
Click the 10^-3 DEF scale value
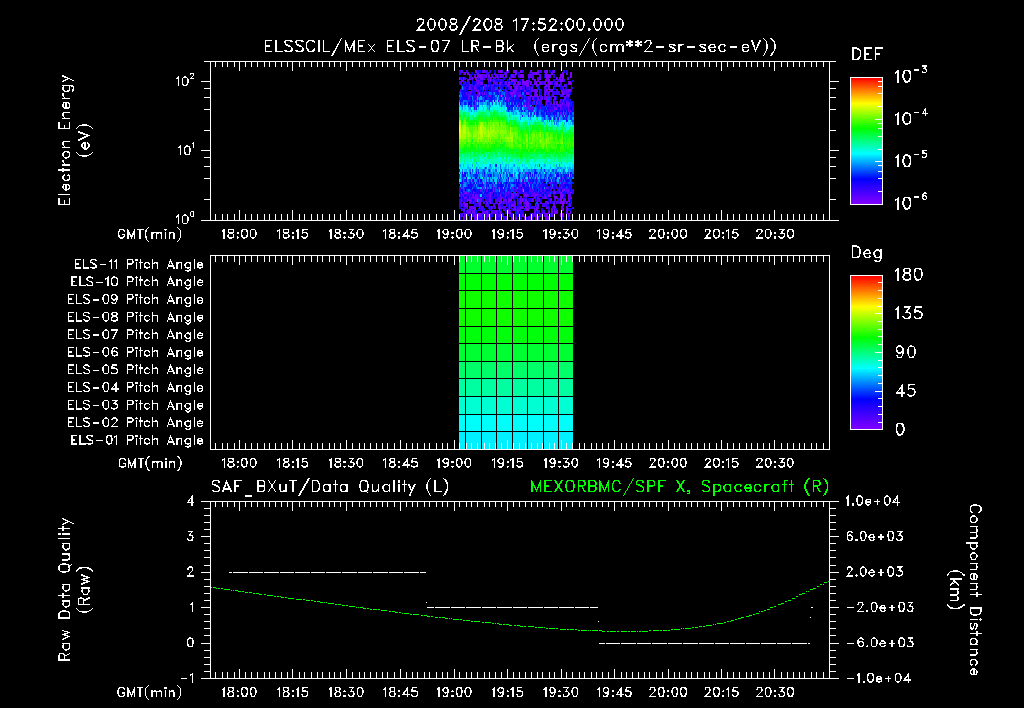coord(910,76)
